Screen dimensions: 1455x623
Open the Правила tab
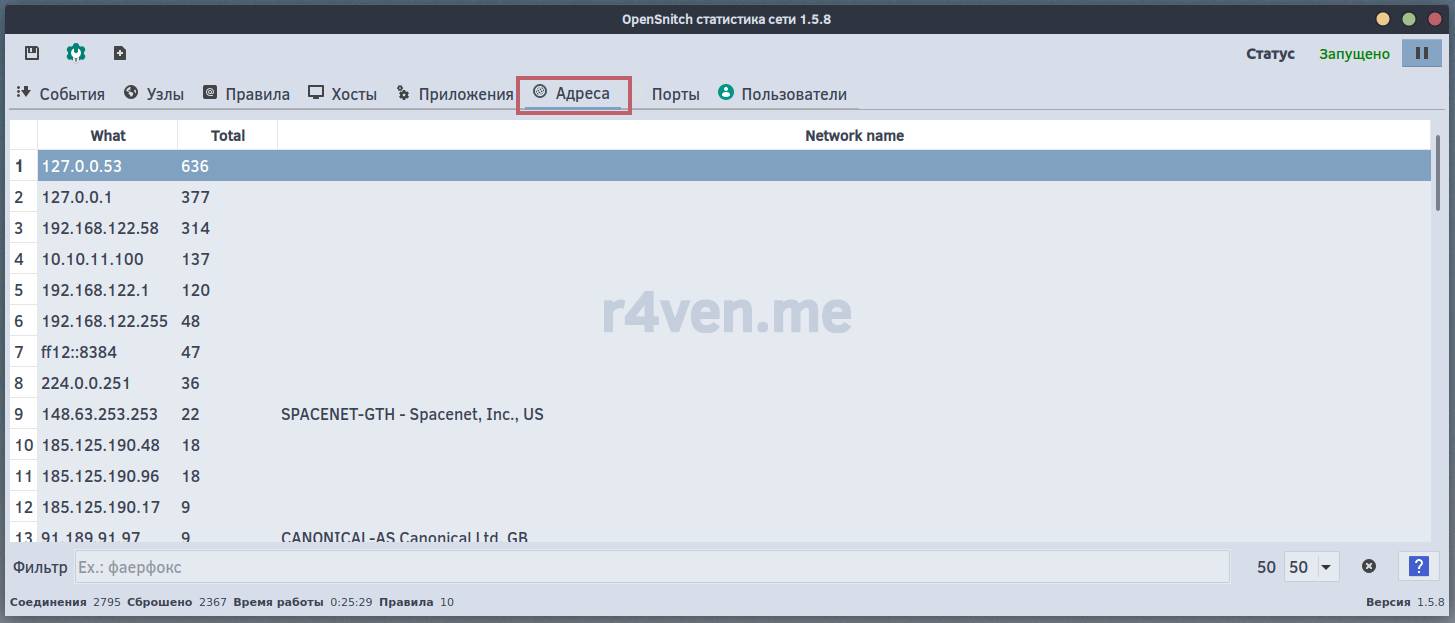(x=246, y=94)
